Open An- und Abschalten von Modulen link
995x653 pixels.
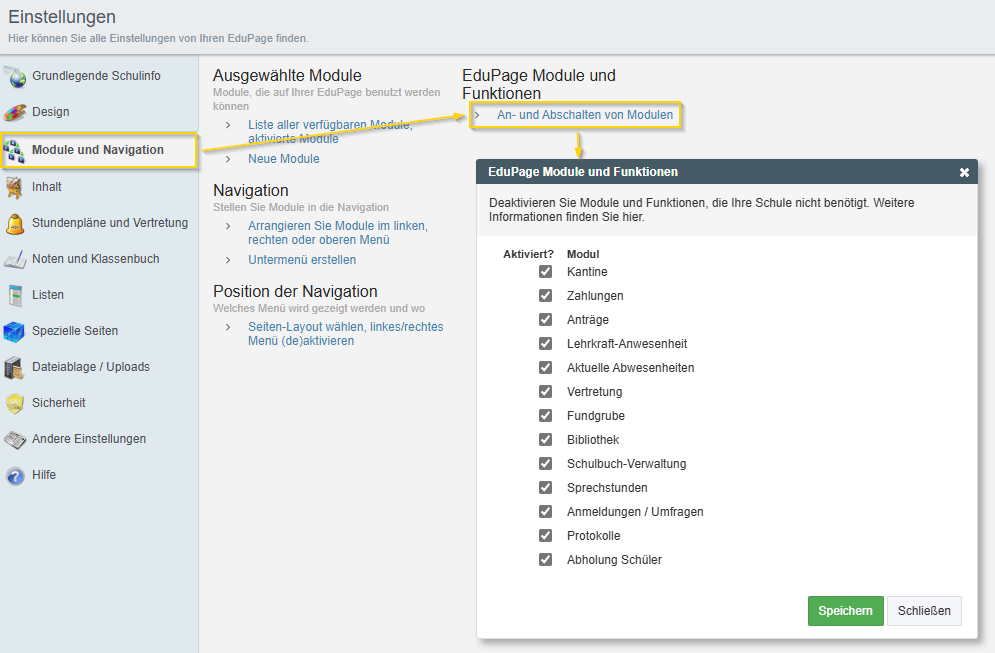pos(584,115)
